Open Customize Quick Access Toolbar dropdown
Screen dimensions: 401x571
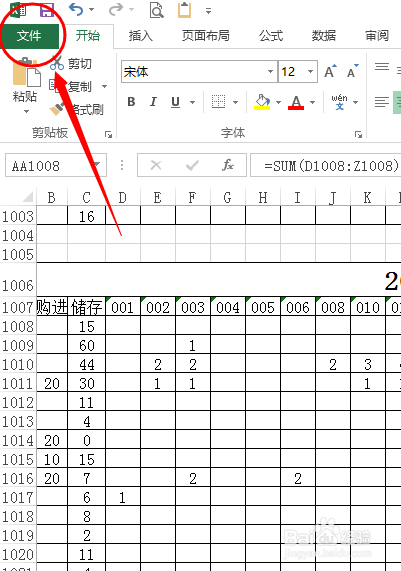point(208,11)
